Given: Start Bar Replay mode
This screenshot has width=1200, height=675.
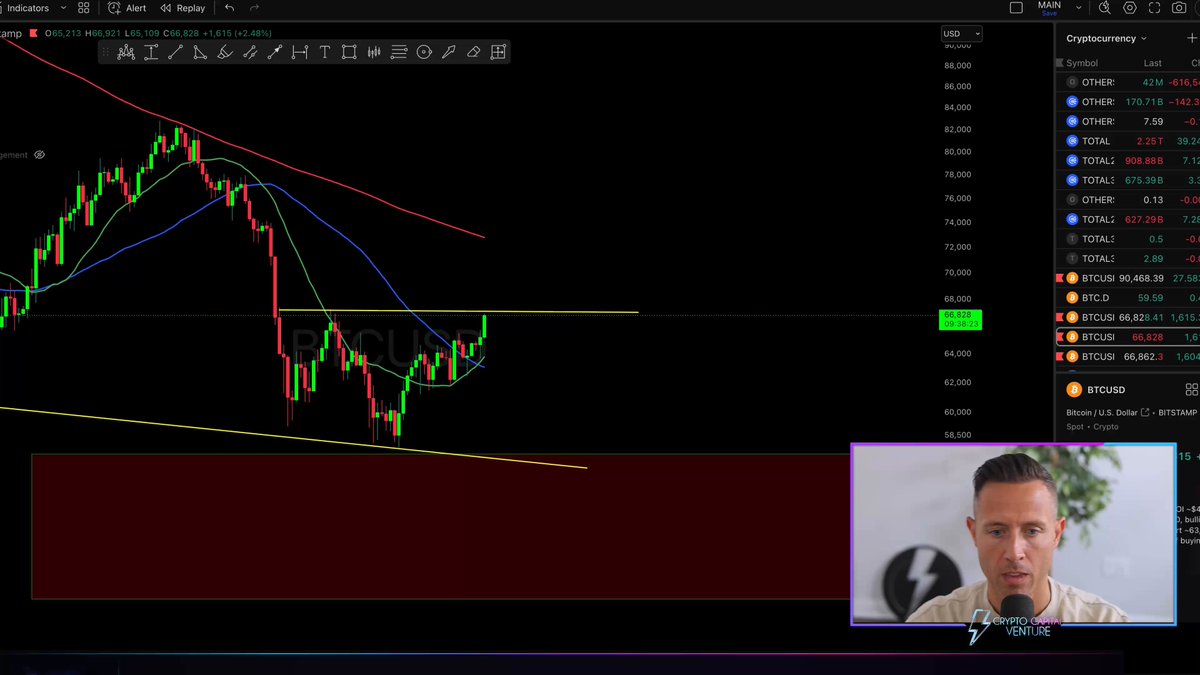Looking at the screenshot, I should pos(183,8).
